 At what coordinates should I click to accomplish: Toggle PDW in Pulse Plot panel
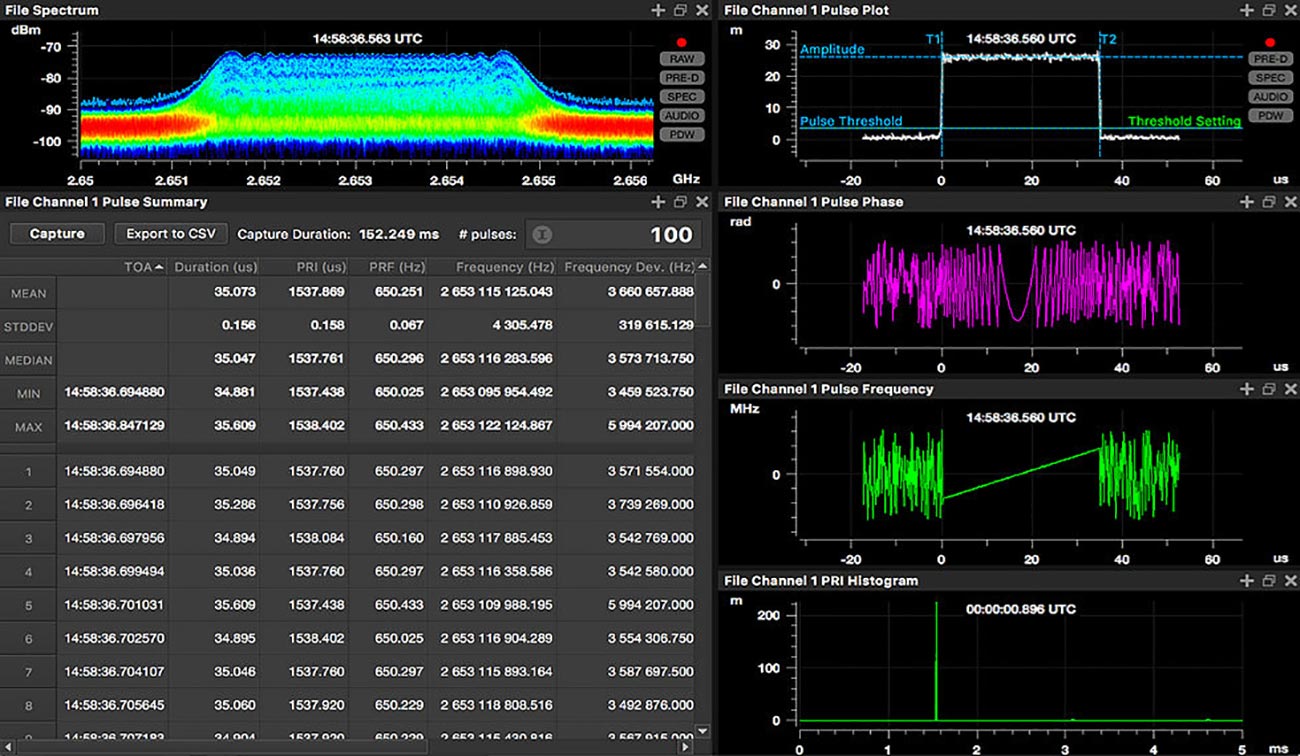click(x=1271, y=116)
